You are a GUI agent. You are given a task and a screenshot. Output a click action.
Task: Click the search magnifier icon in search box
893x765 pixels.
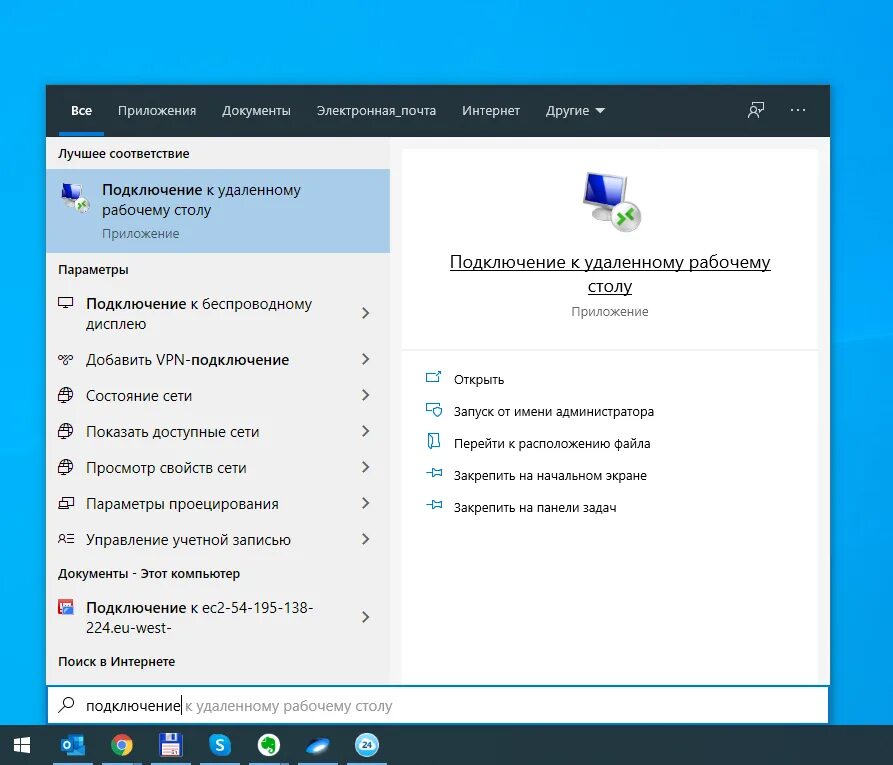tap(67, 705)
